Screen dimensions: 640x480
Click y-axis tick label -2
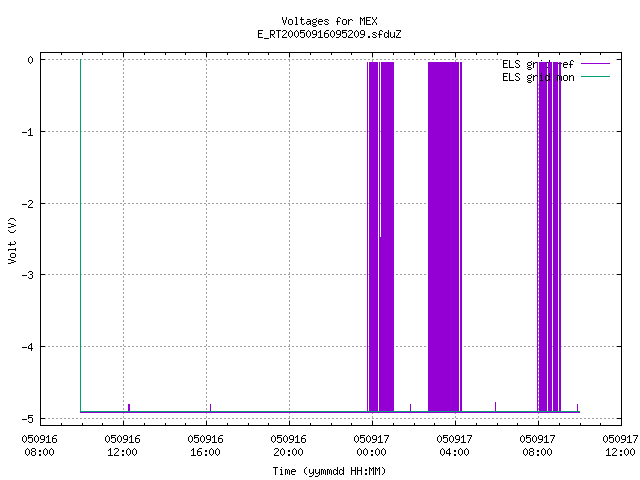tap(27, 204)
